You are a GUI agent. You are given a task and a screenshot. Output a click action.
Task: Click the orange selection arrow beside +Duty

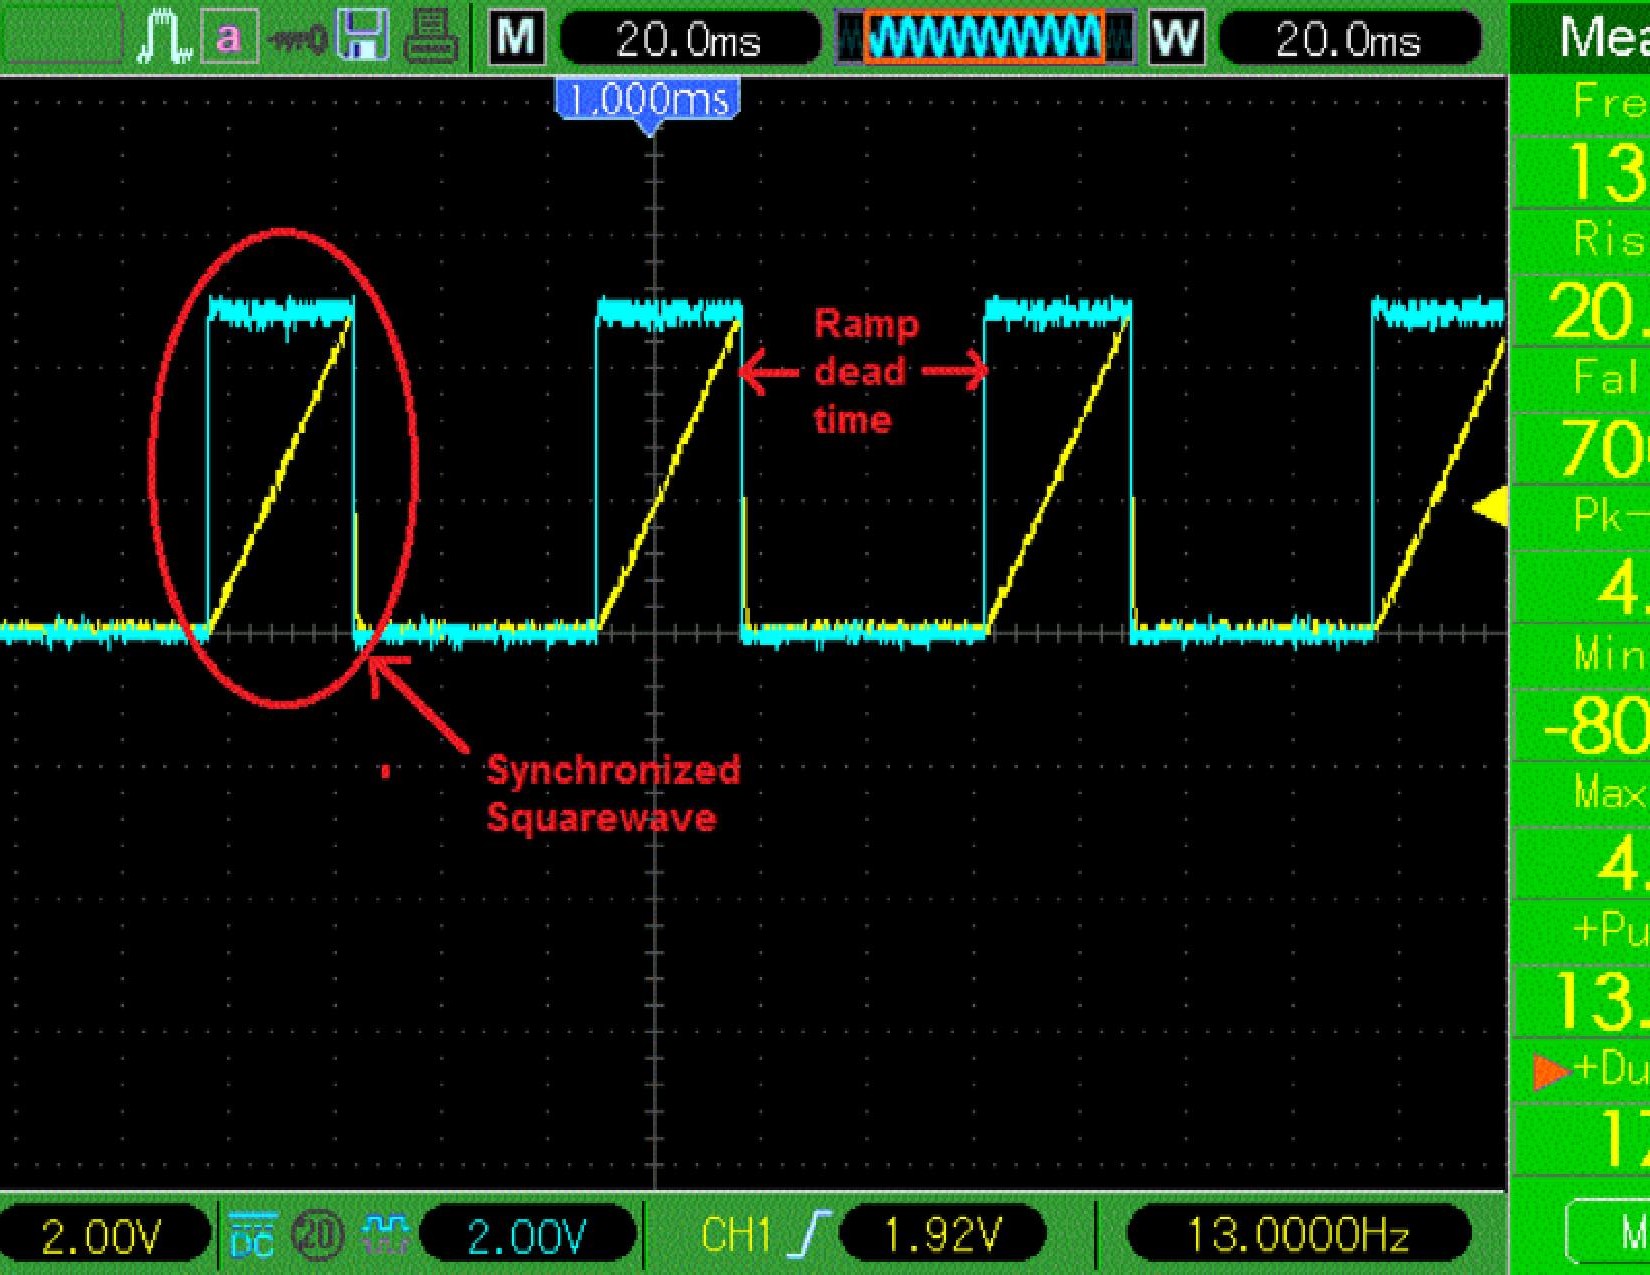1550,1071
